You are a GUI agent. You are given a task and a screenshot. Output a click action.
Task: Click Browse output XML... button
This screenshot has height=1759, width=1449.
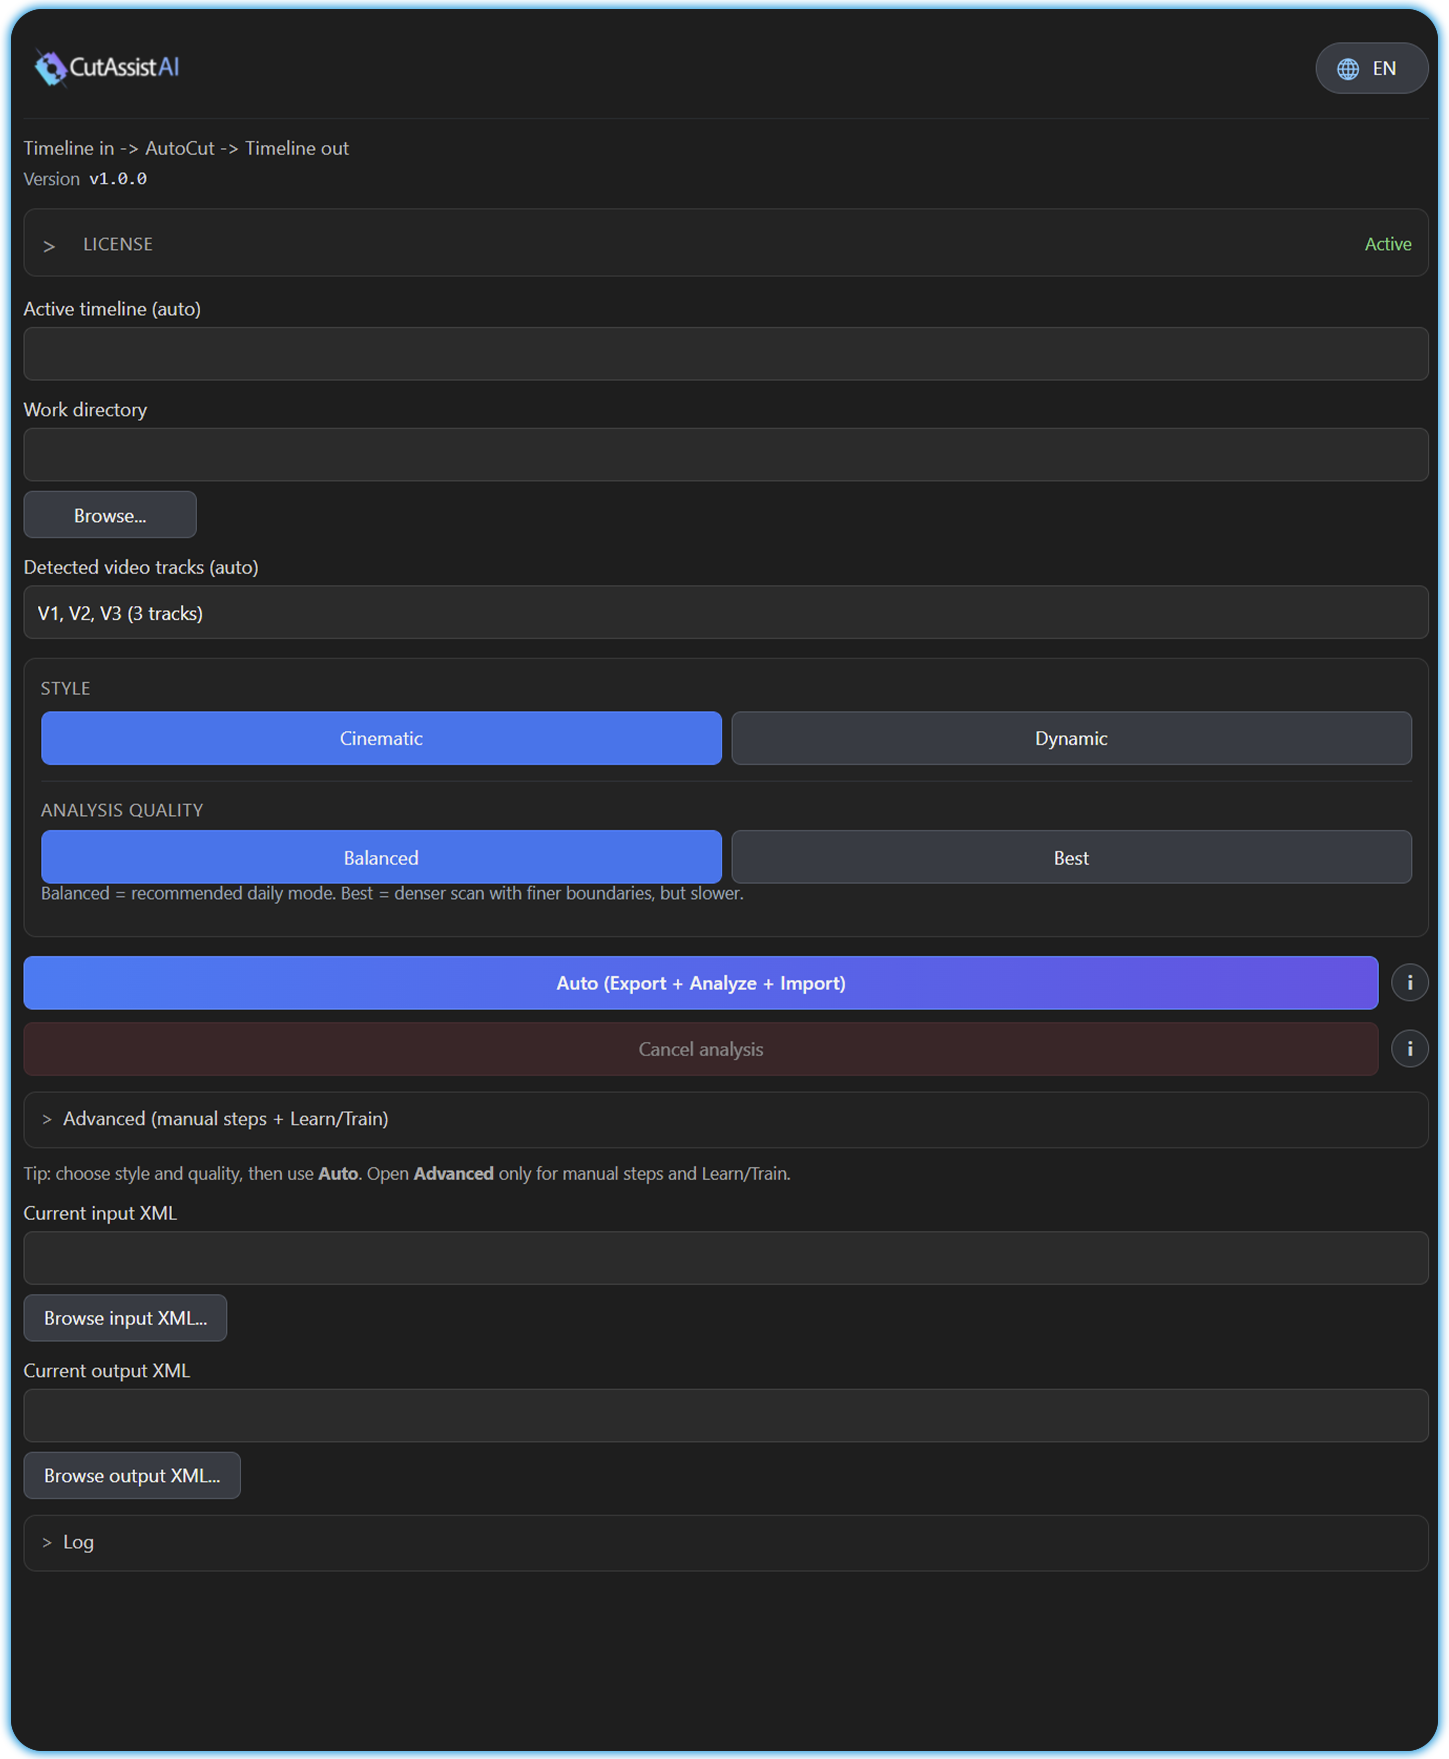[x=132, y=1475]
